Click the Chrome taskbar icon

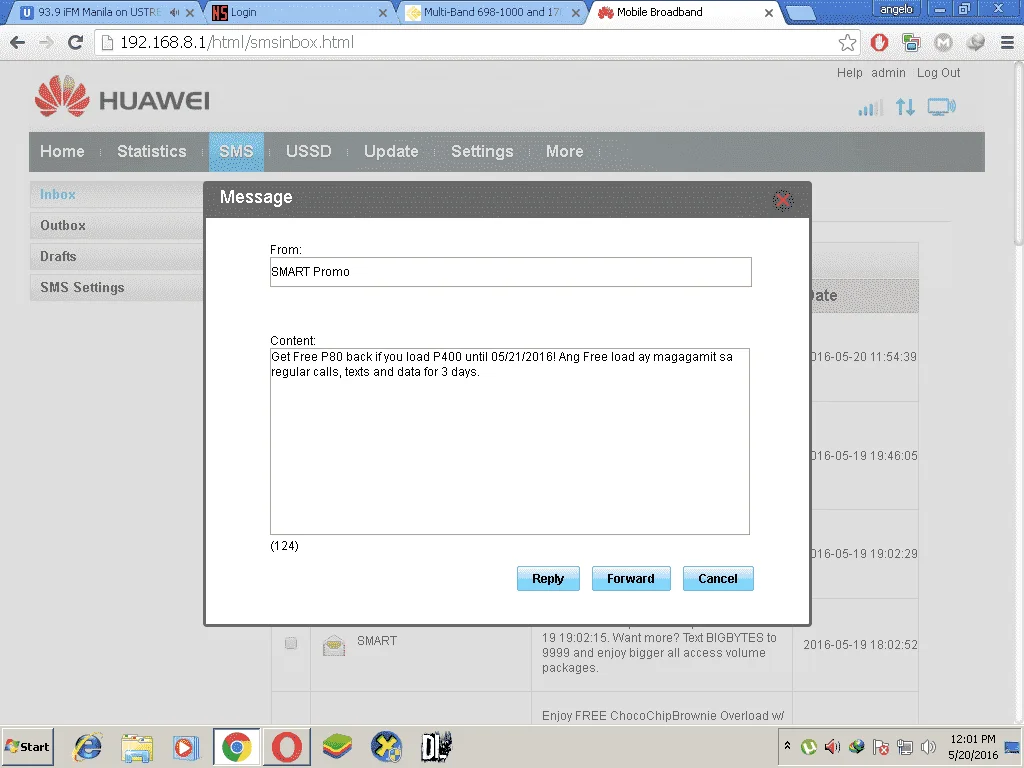point(236,747)
